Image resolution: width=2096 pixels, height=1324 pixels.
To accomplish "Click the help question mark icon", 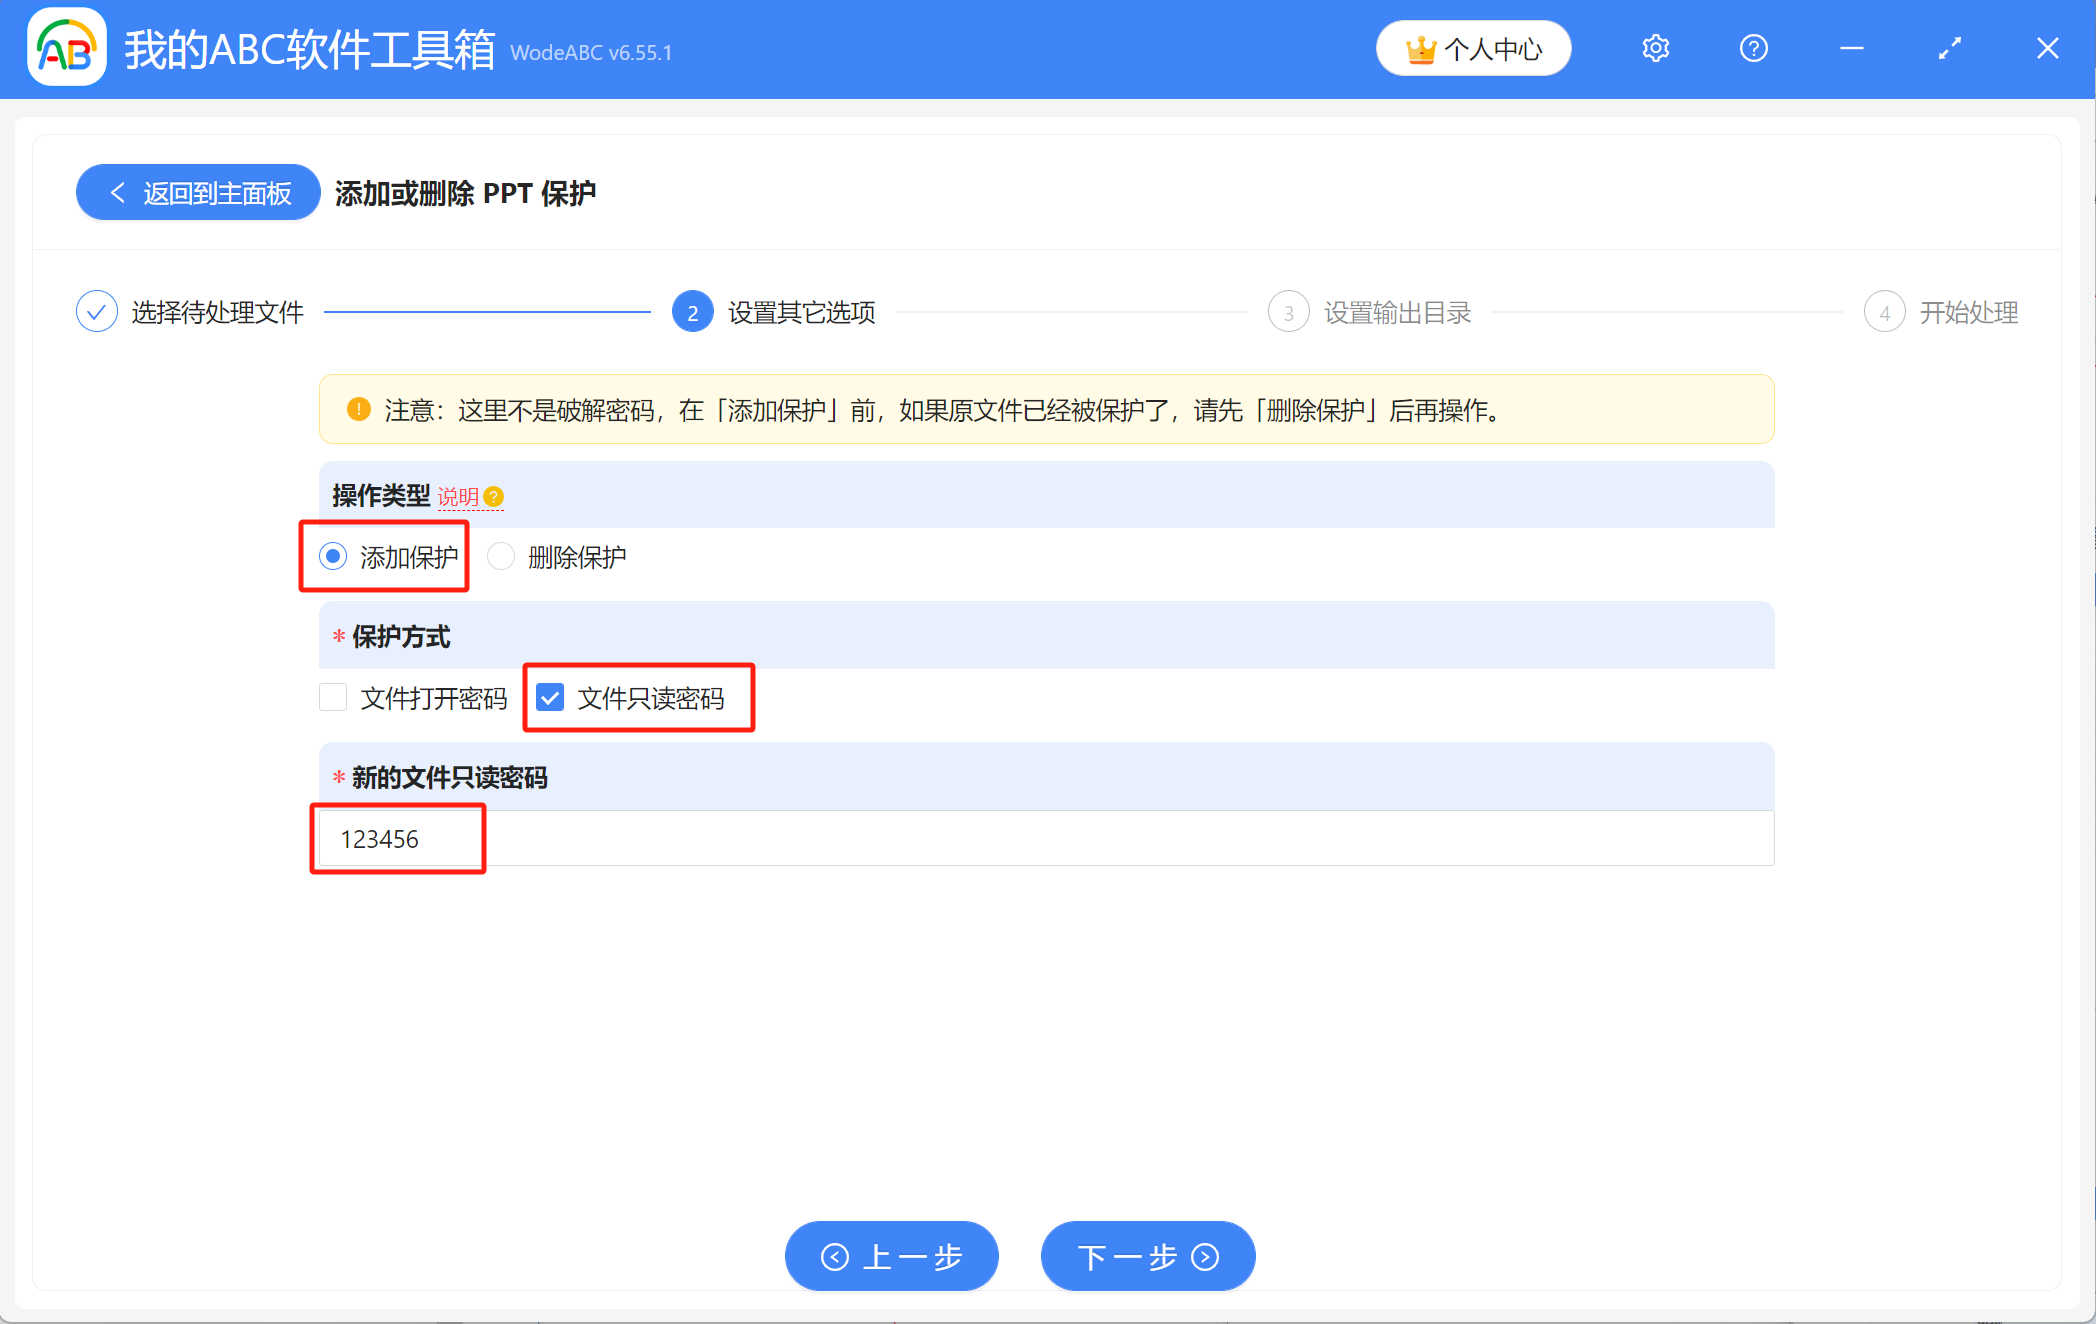I will (1753, 47).
